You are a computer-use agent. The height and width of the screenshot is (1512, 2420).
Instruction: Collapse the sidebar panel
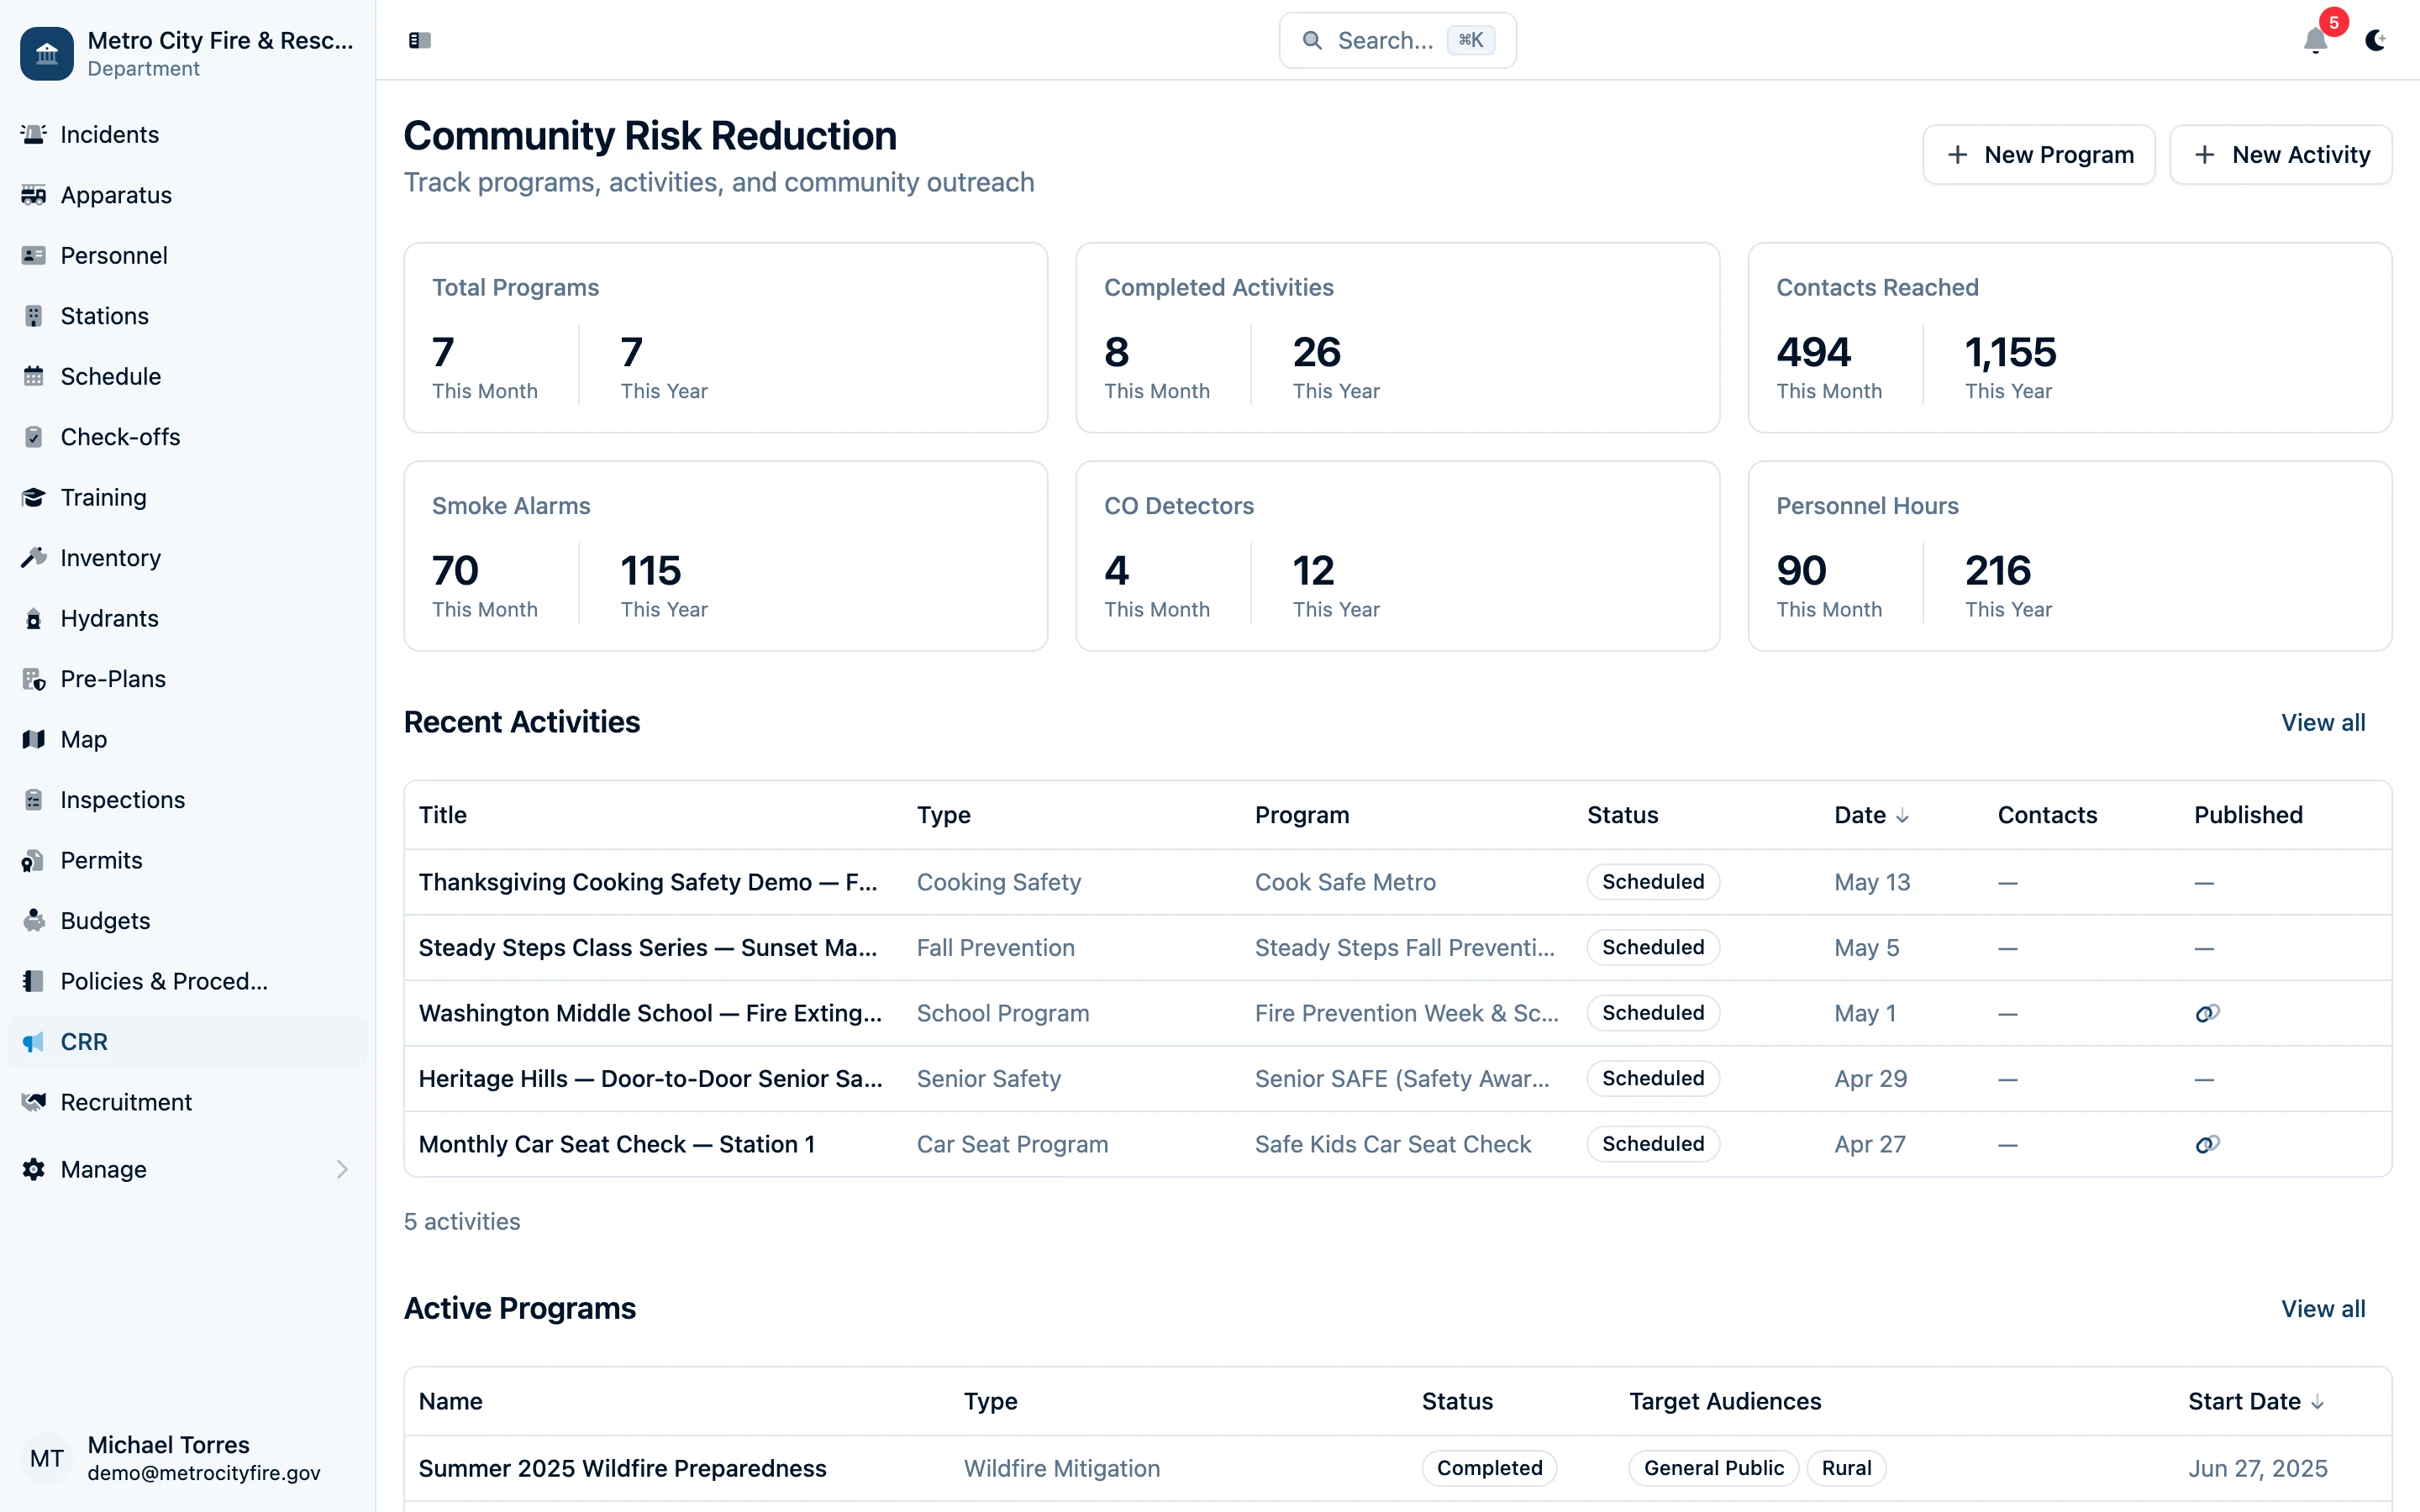[419, 40]
